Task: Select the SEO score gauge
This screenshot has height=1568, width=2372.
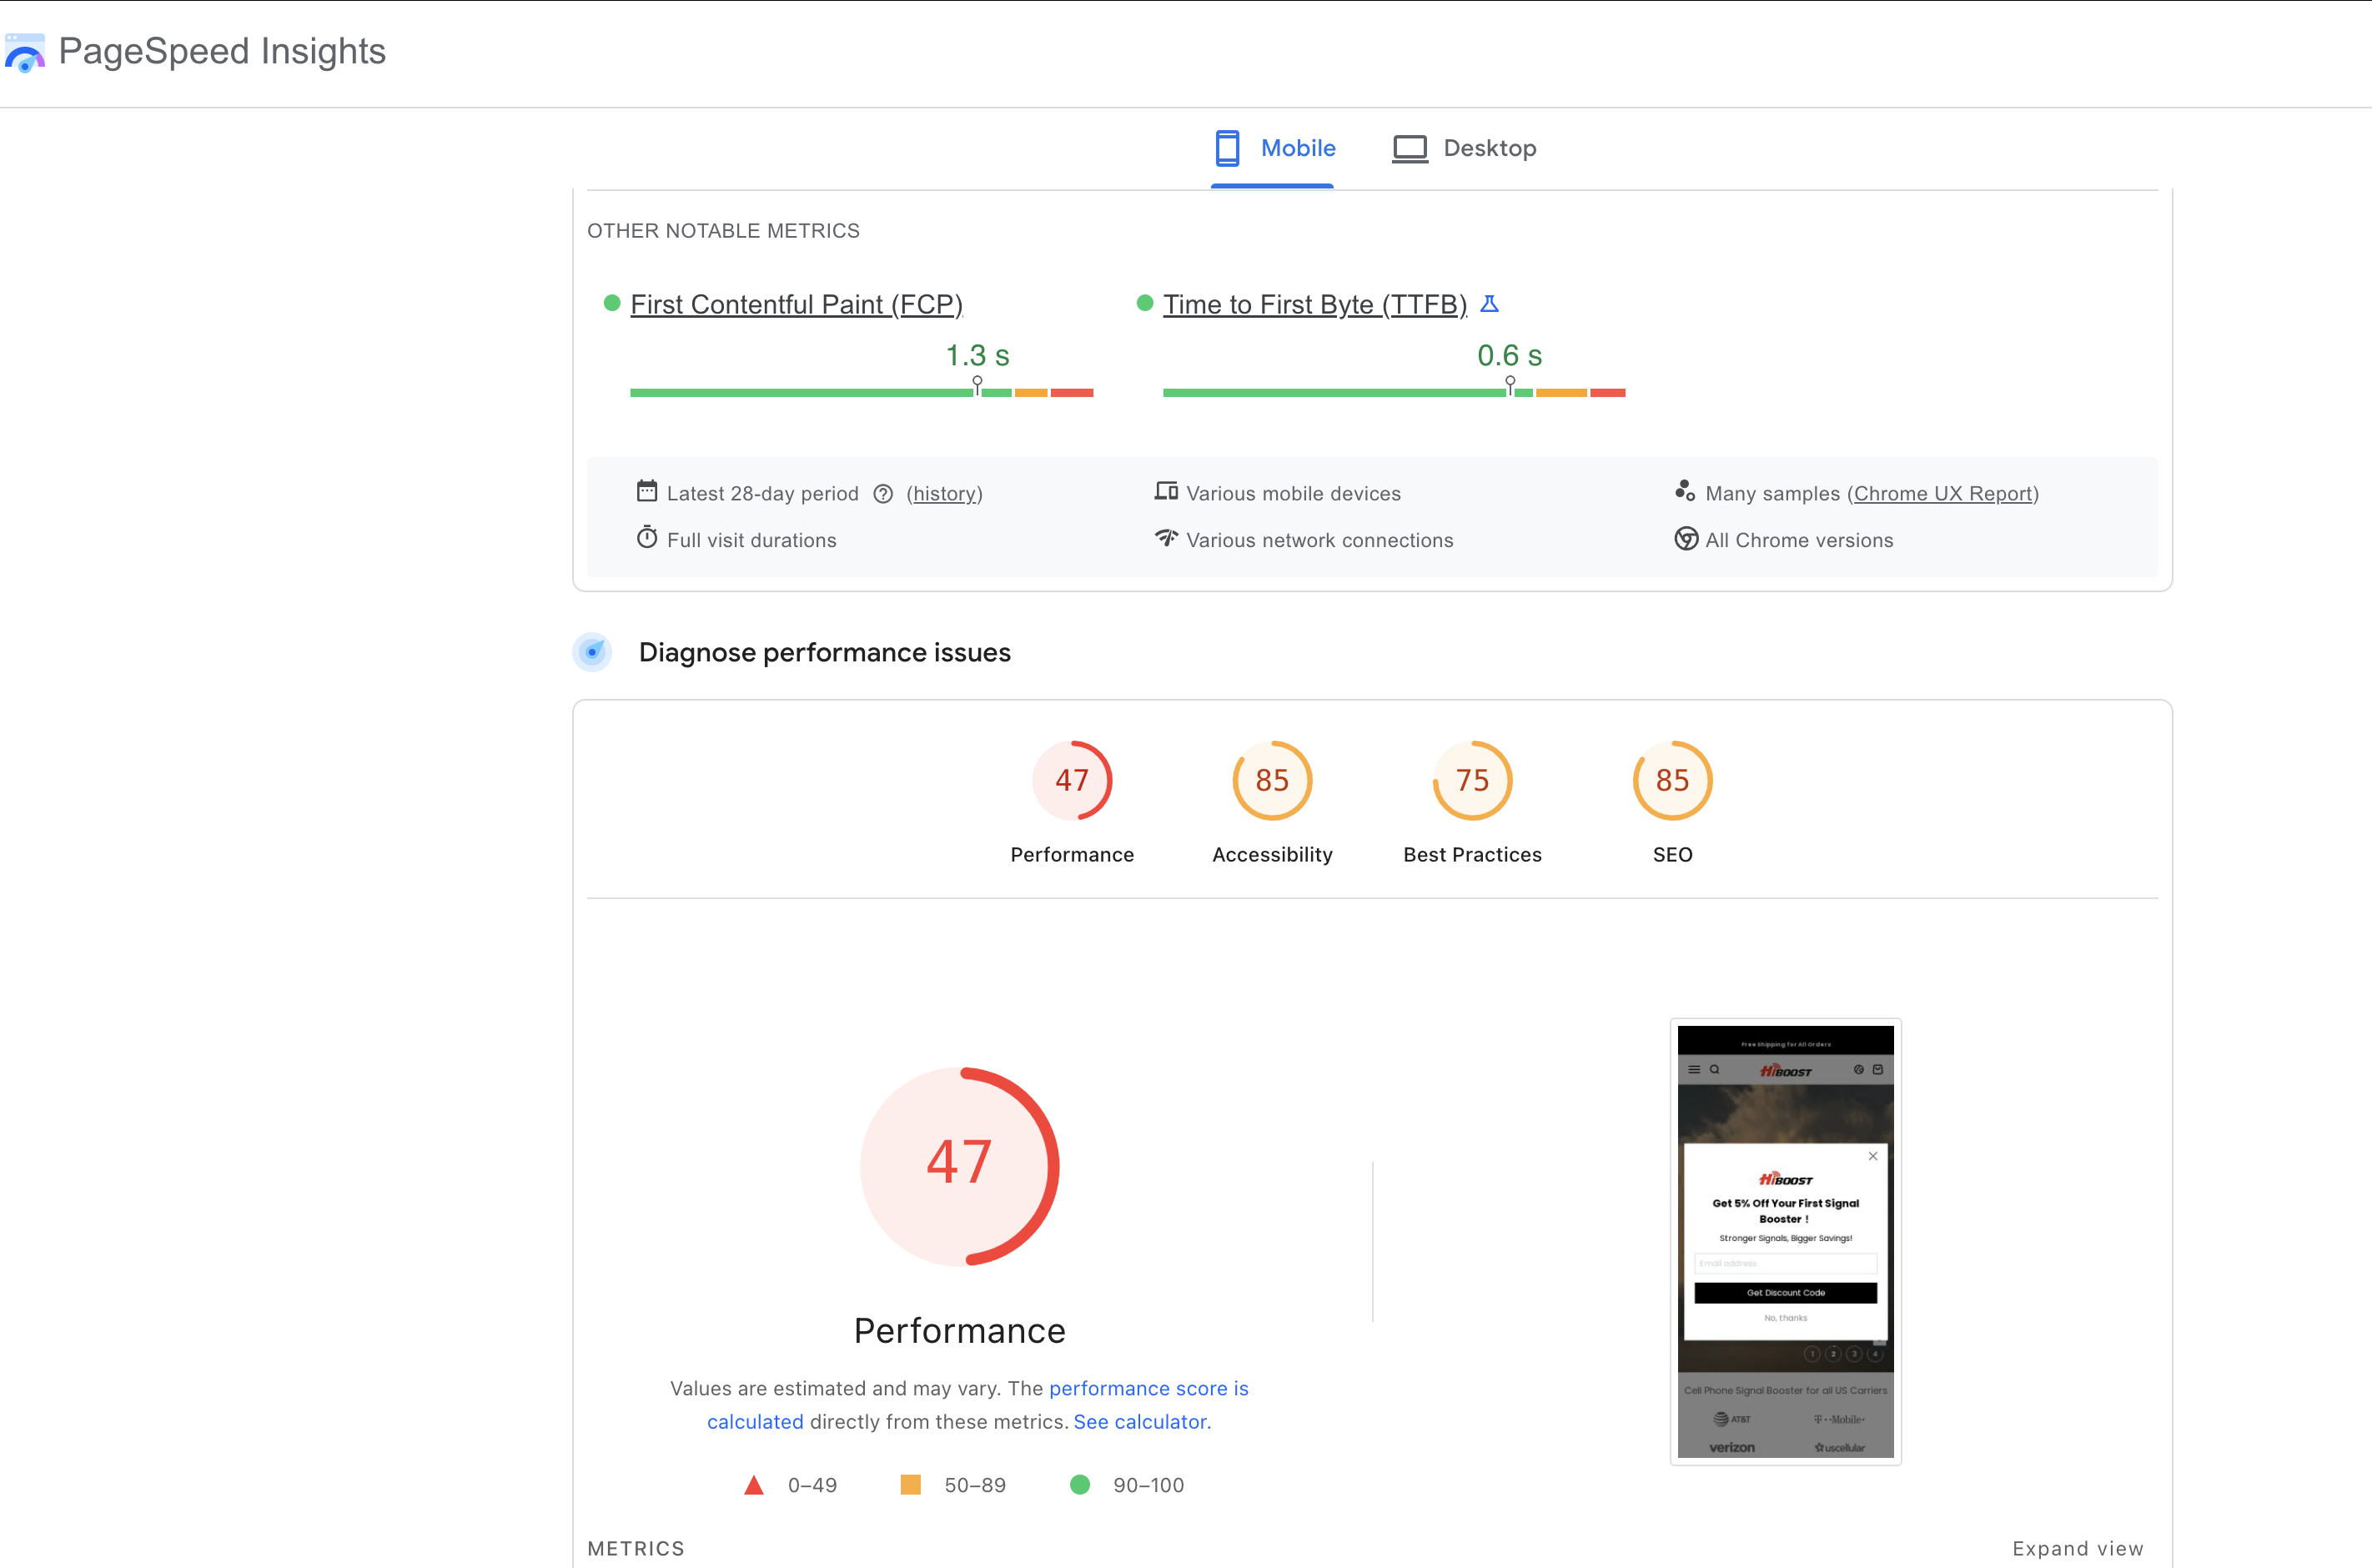Action: [x=1672, y=780]
